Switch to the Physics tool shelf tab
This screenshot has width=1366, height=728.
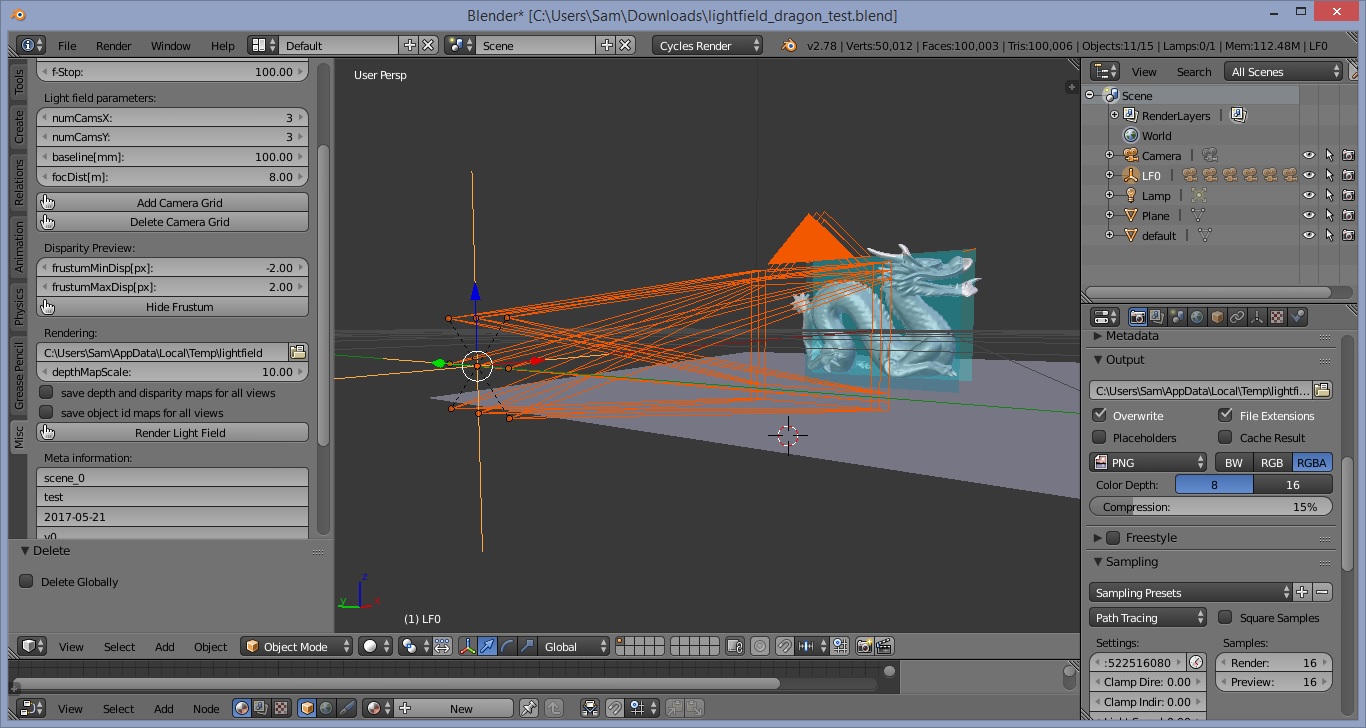point(18,307)
